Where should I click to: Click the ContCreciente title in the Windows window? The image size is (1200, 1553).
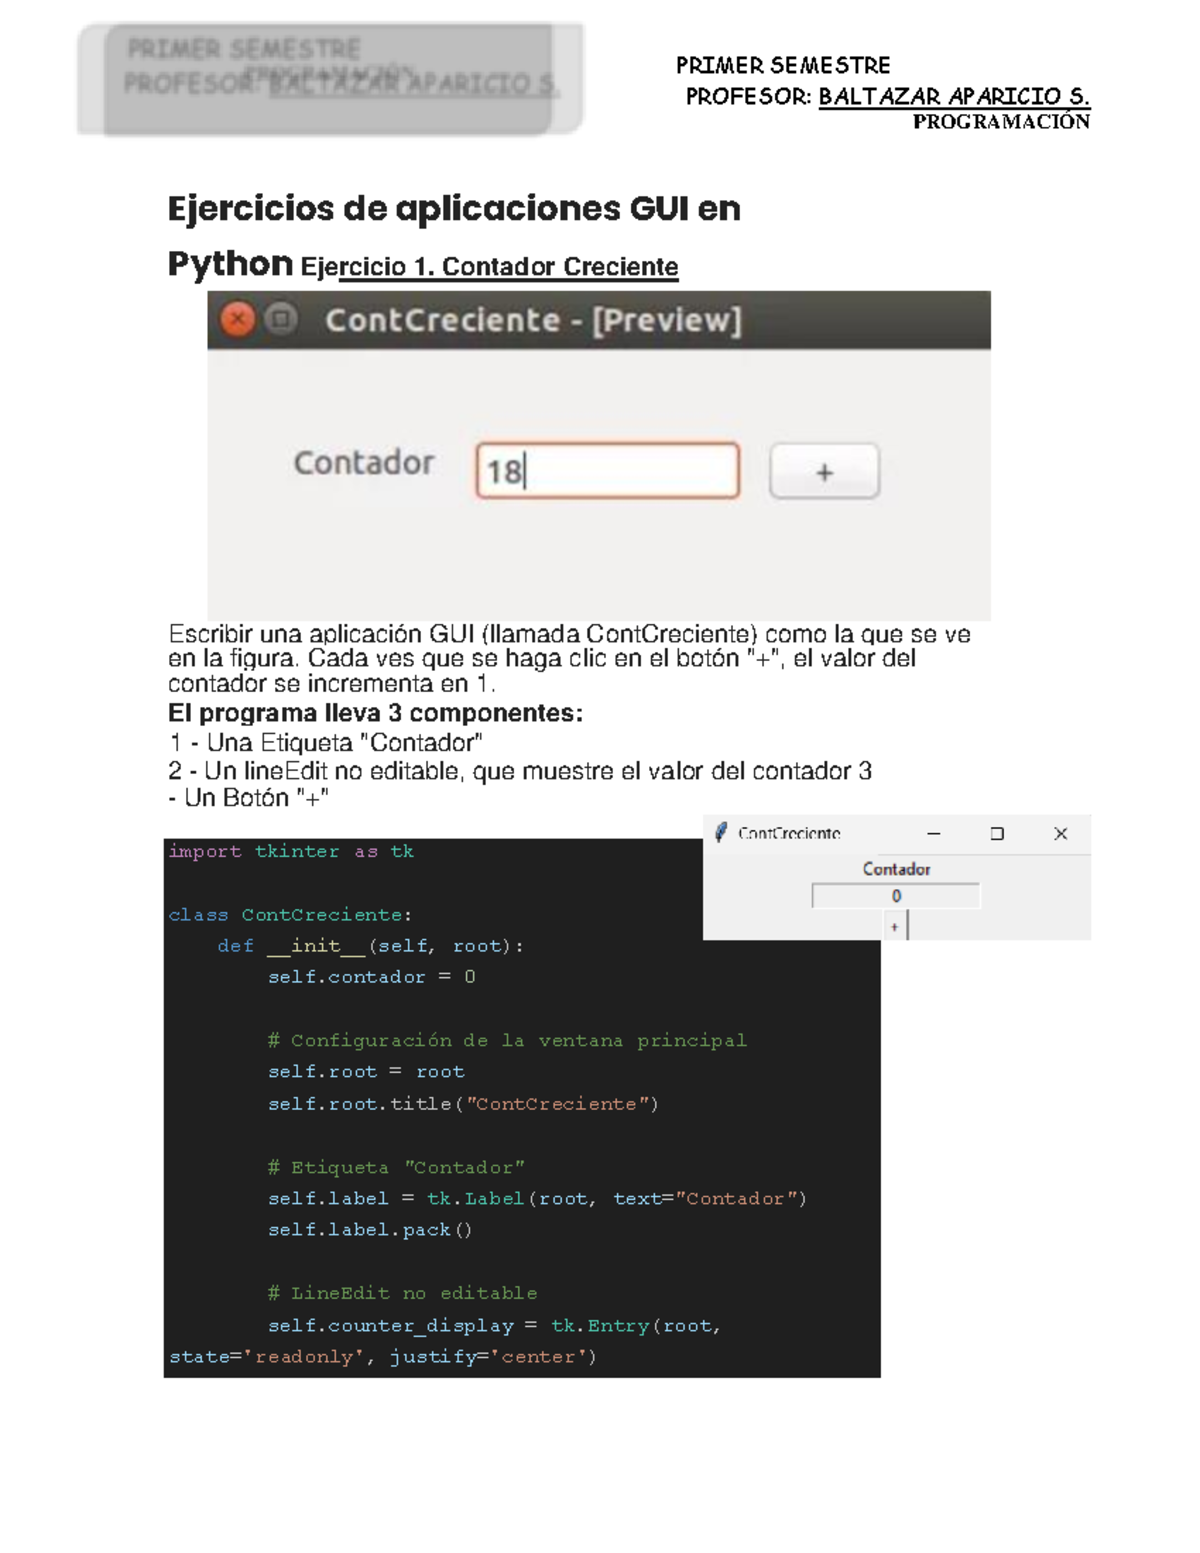coord(789,833)
